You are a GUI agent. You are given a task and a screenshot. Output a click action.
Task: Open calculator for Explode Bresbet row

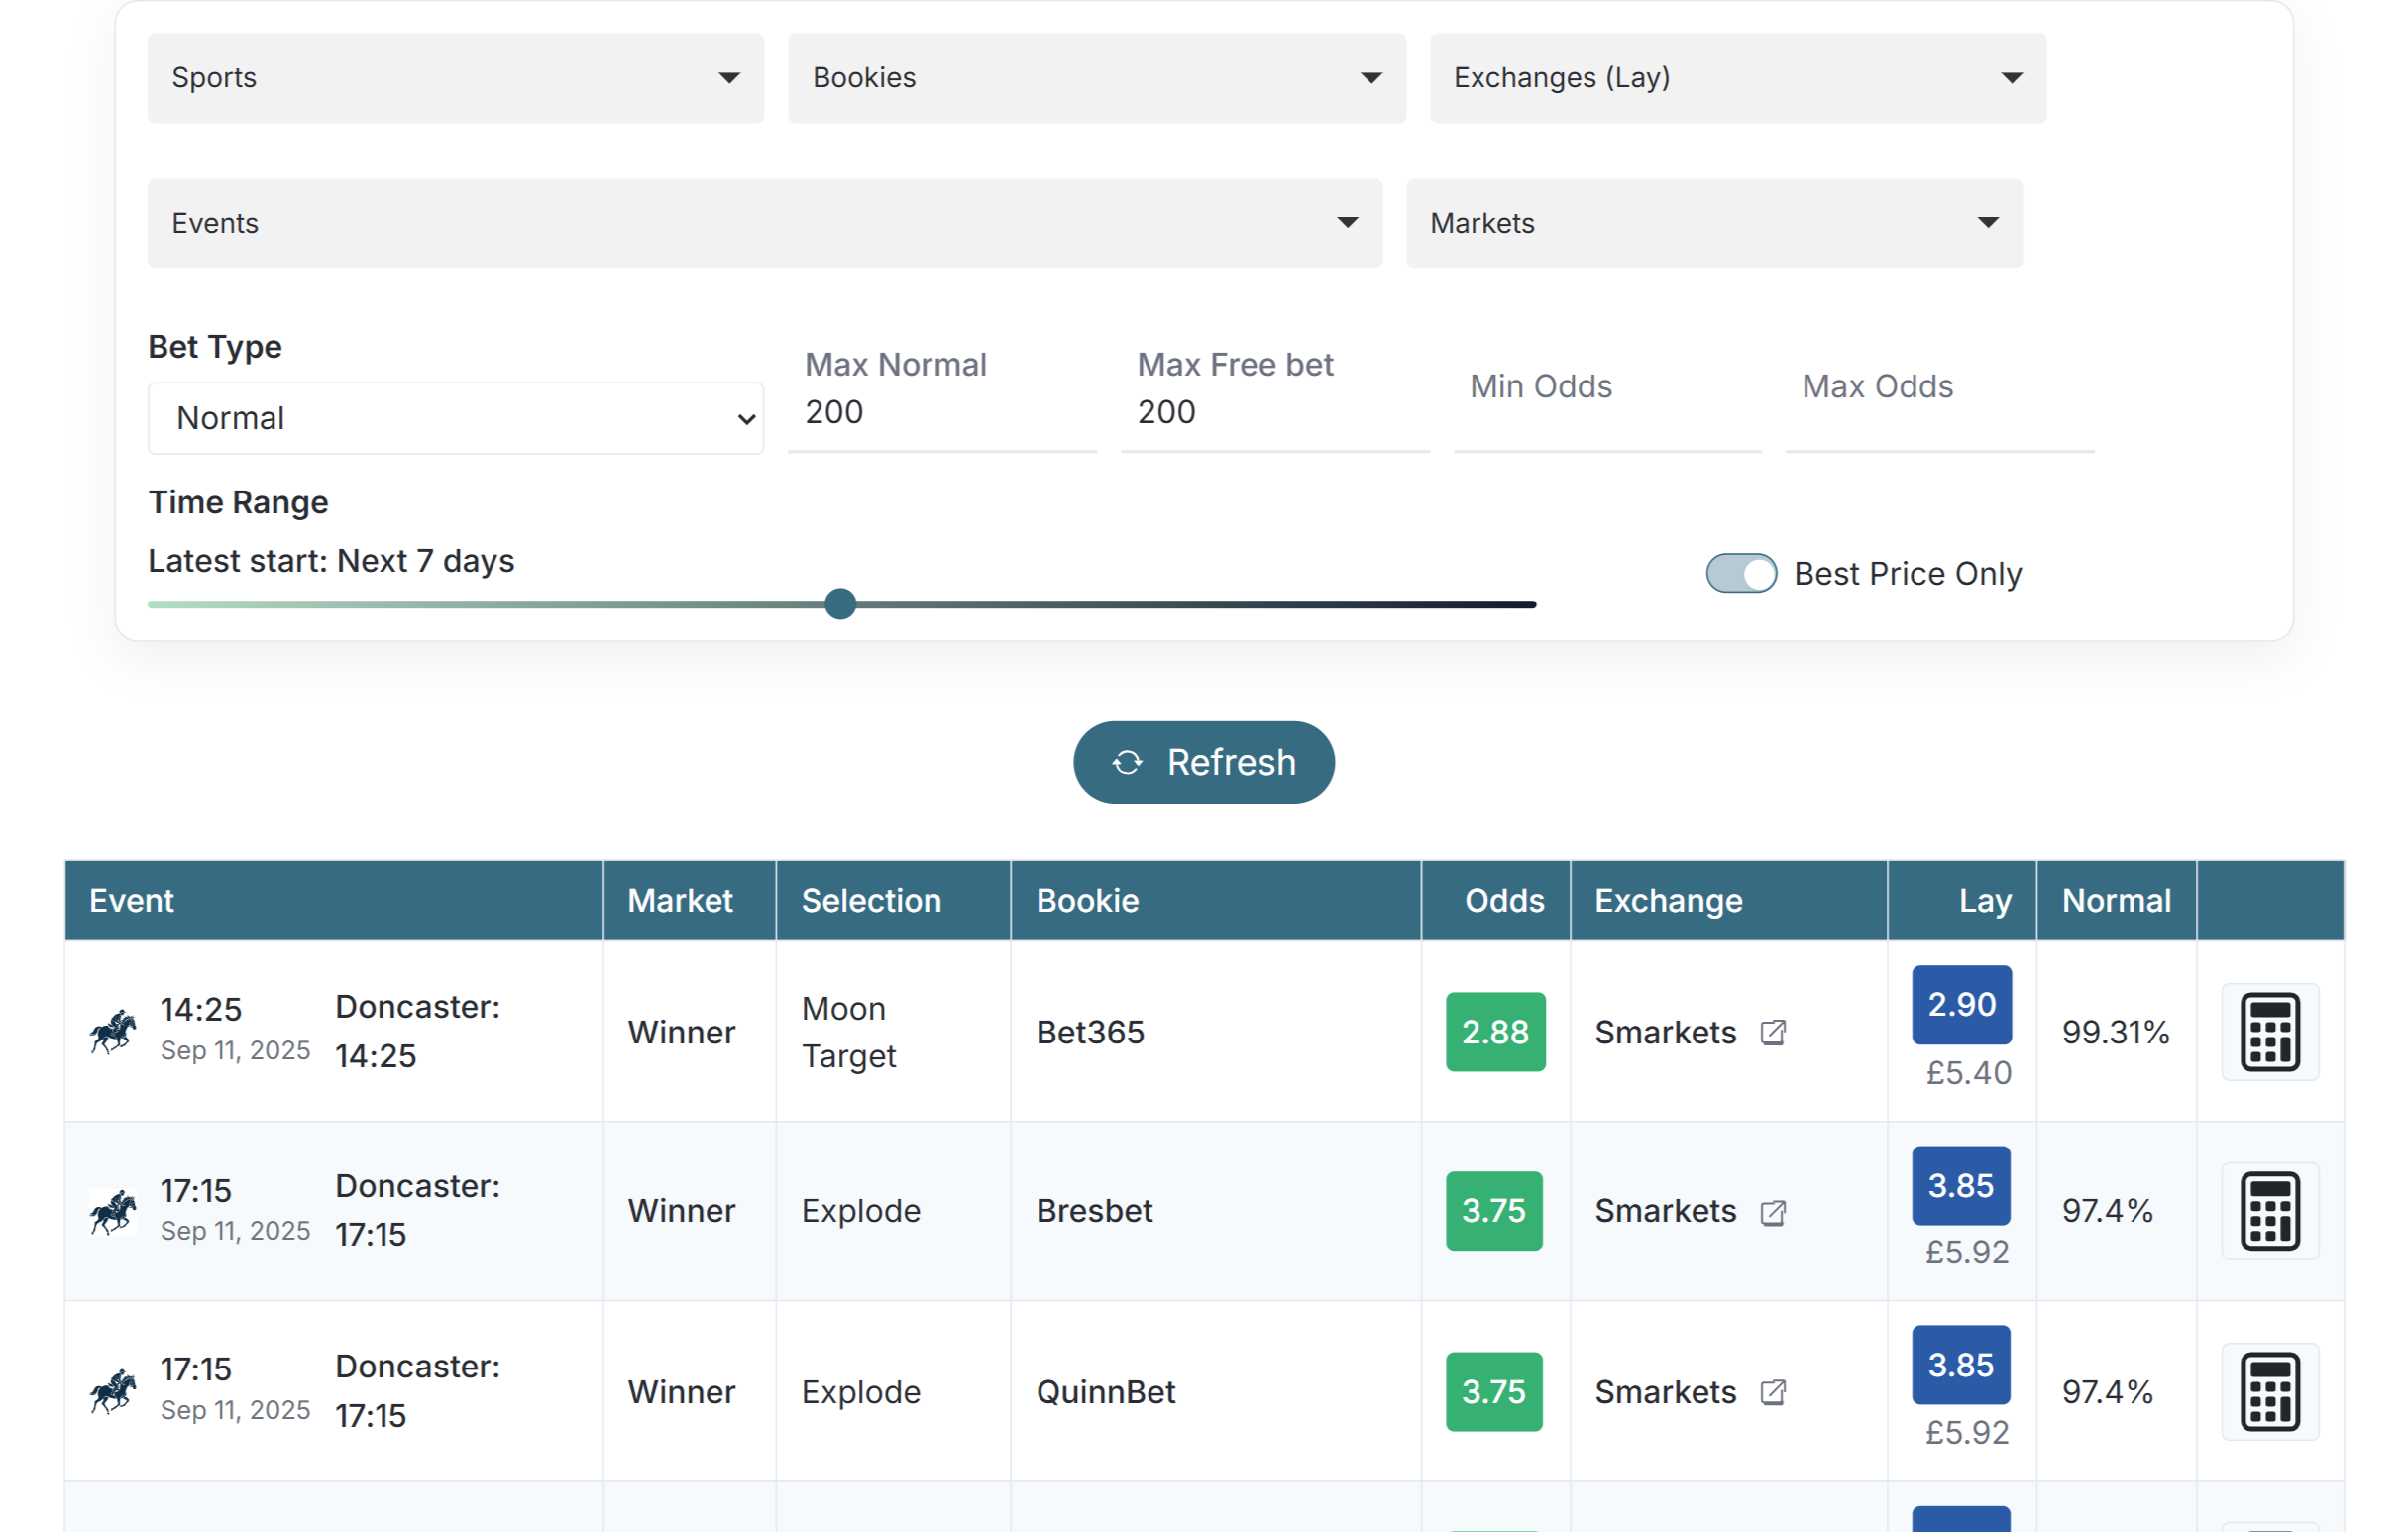(x=2269, y=1211)
